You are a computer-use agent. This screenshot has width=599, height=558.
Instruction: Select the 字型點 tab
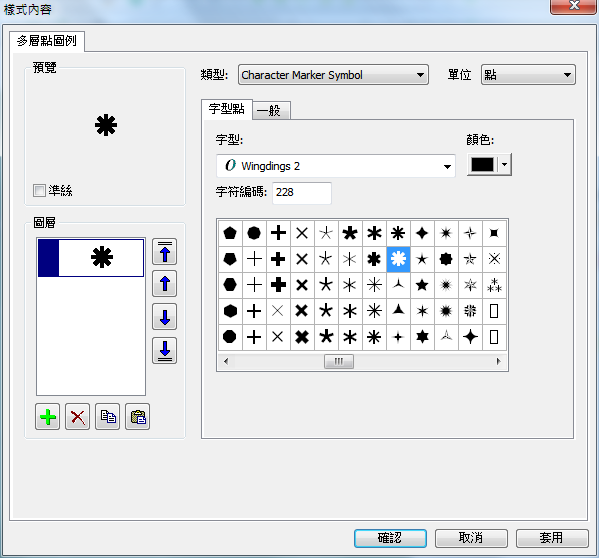227,109
